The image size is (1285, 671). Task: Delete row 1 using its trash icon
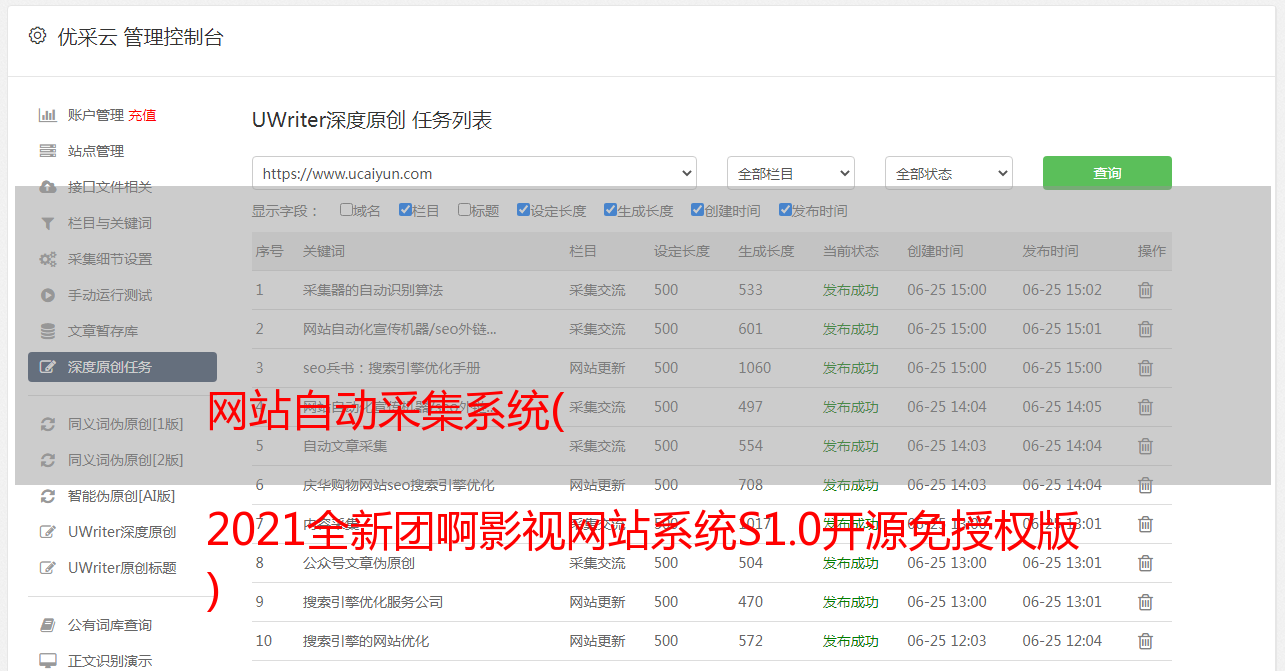tap(1145, 290)
